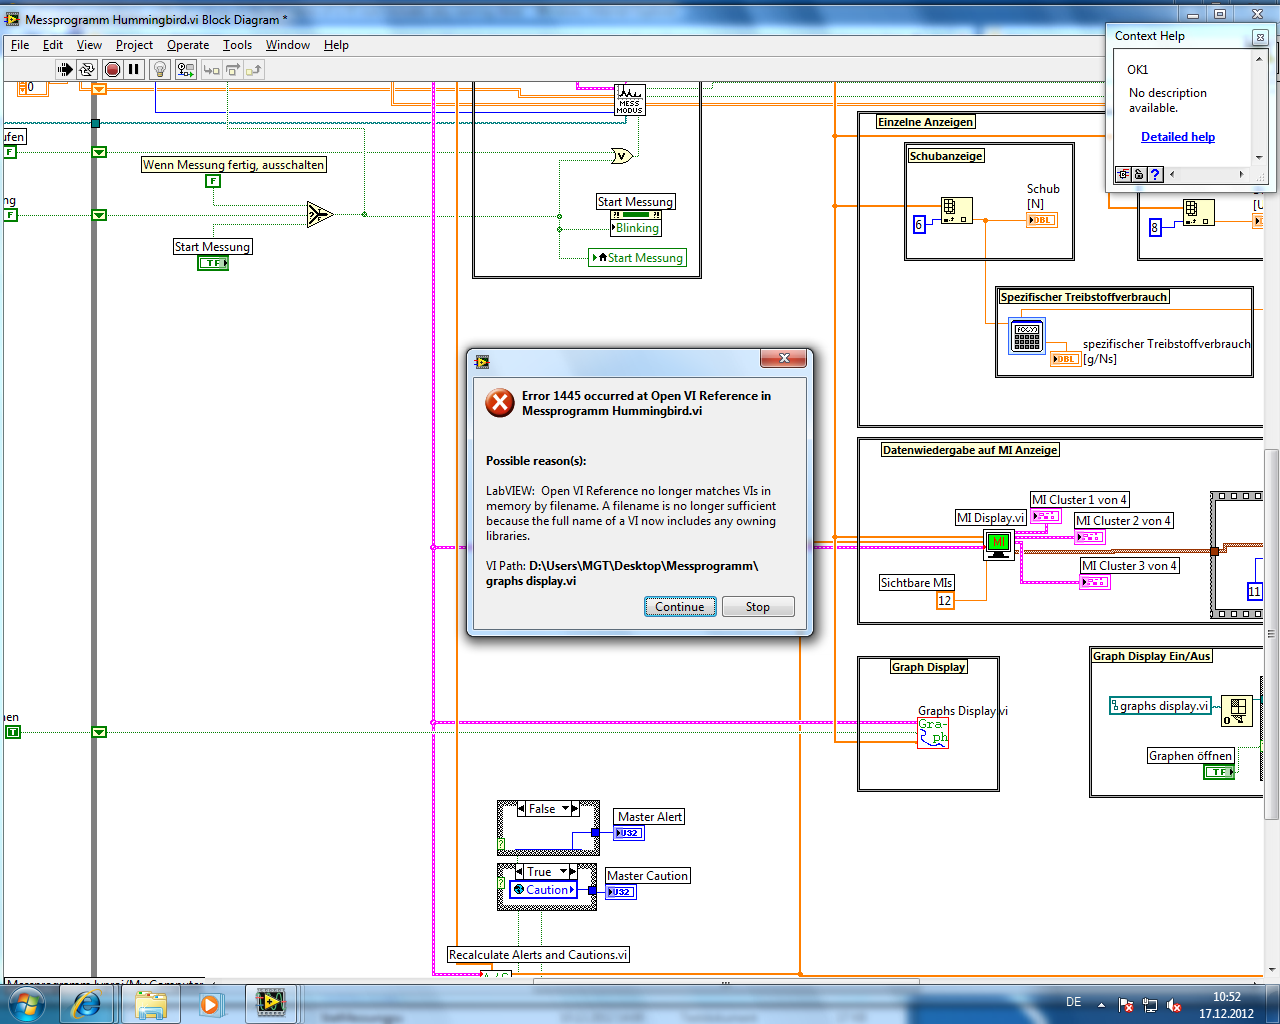
Task: Click the Run arrow in the toolbar
Action: 65,69
